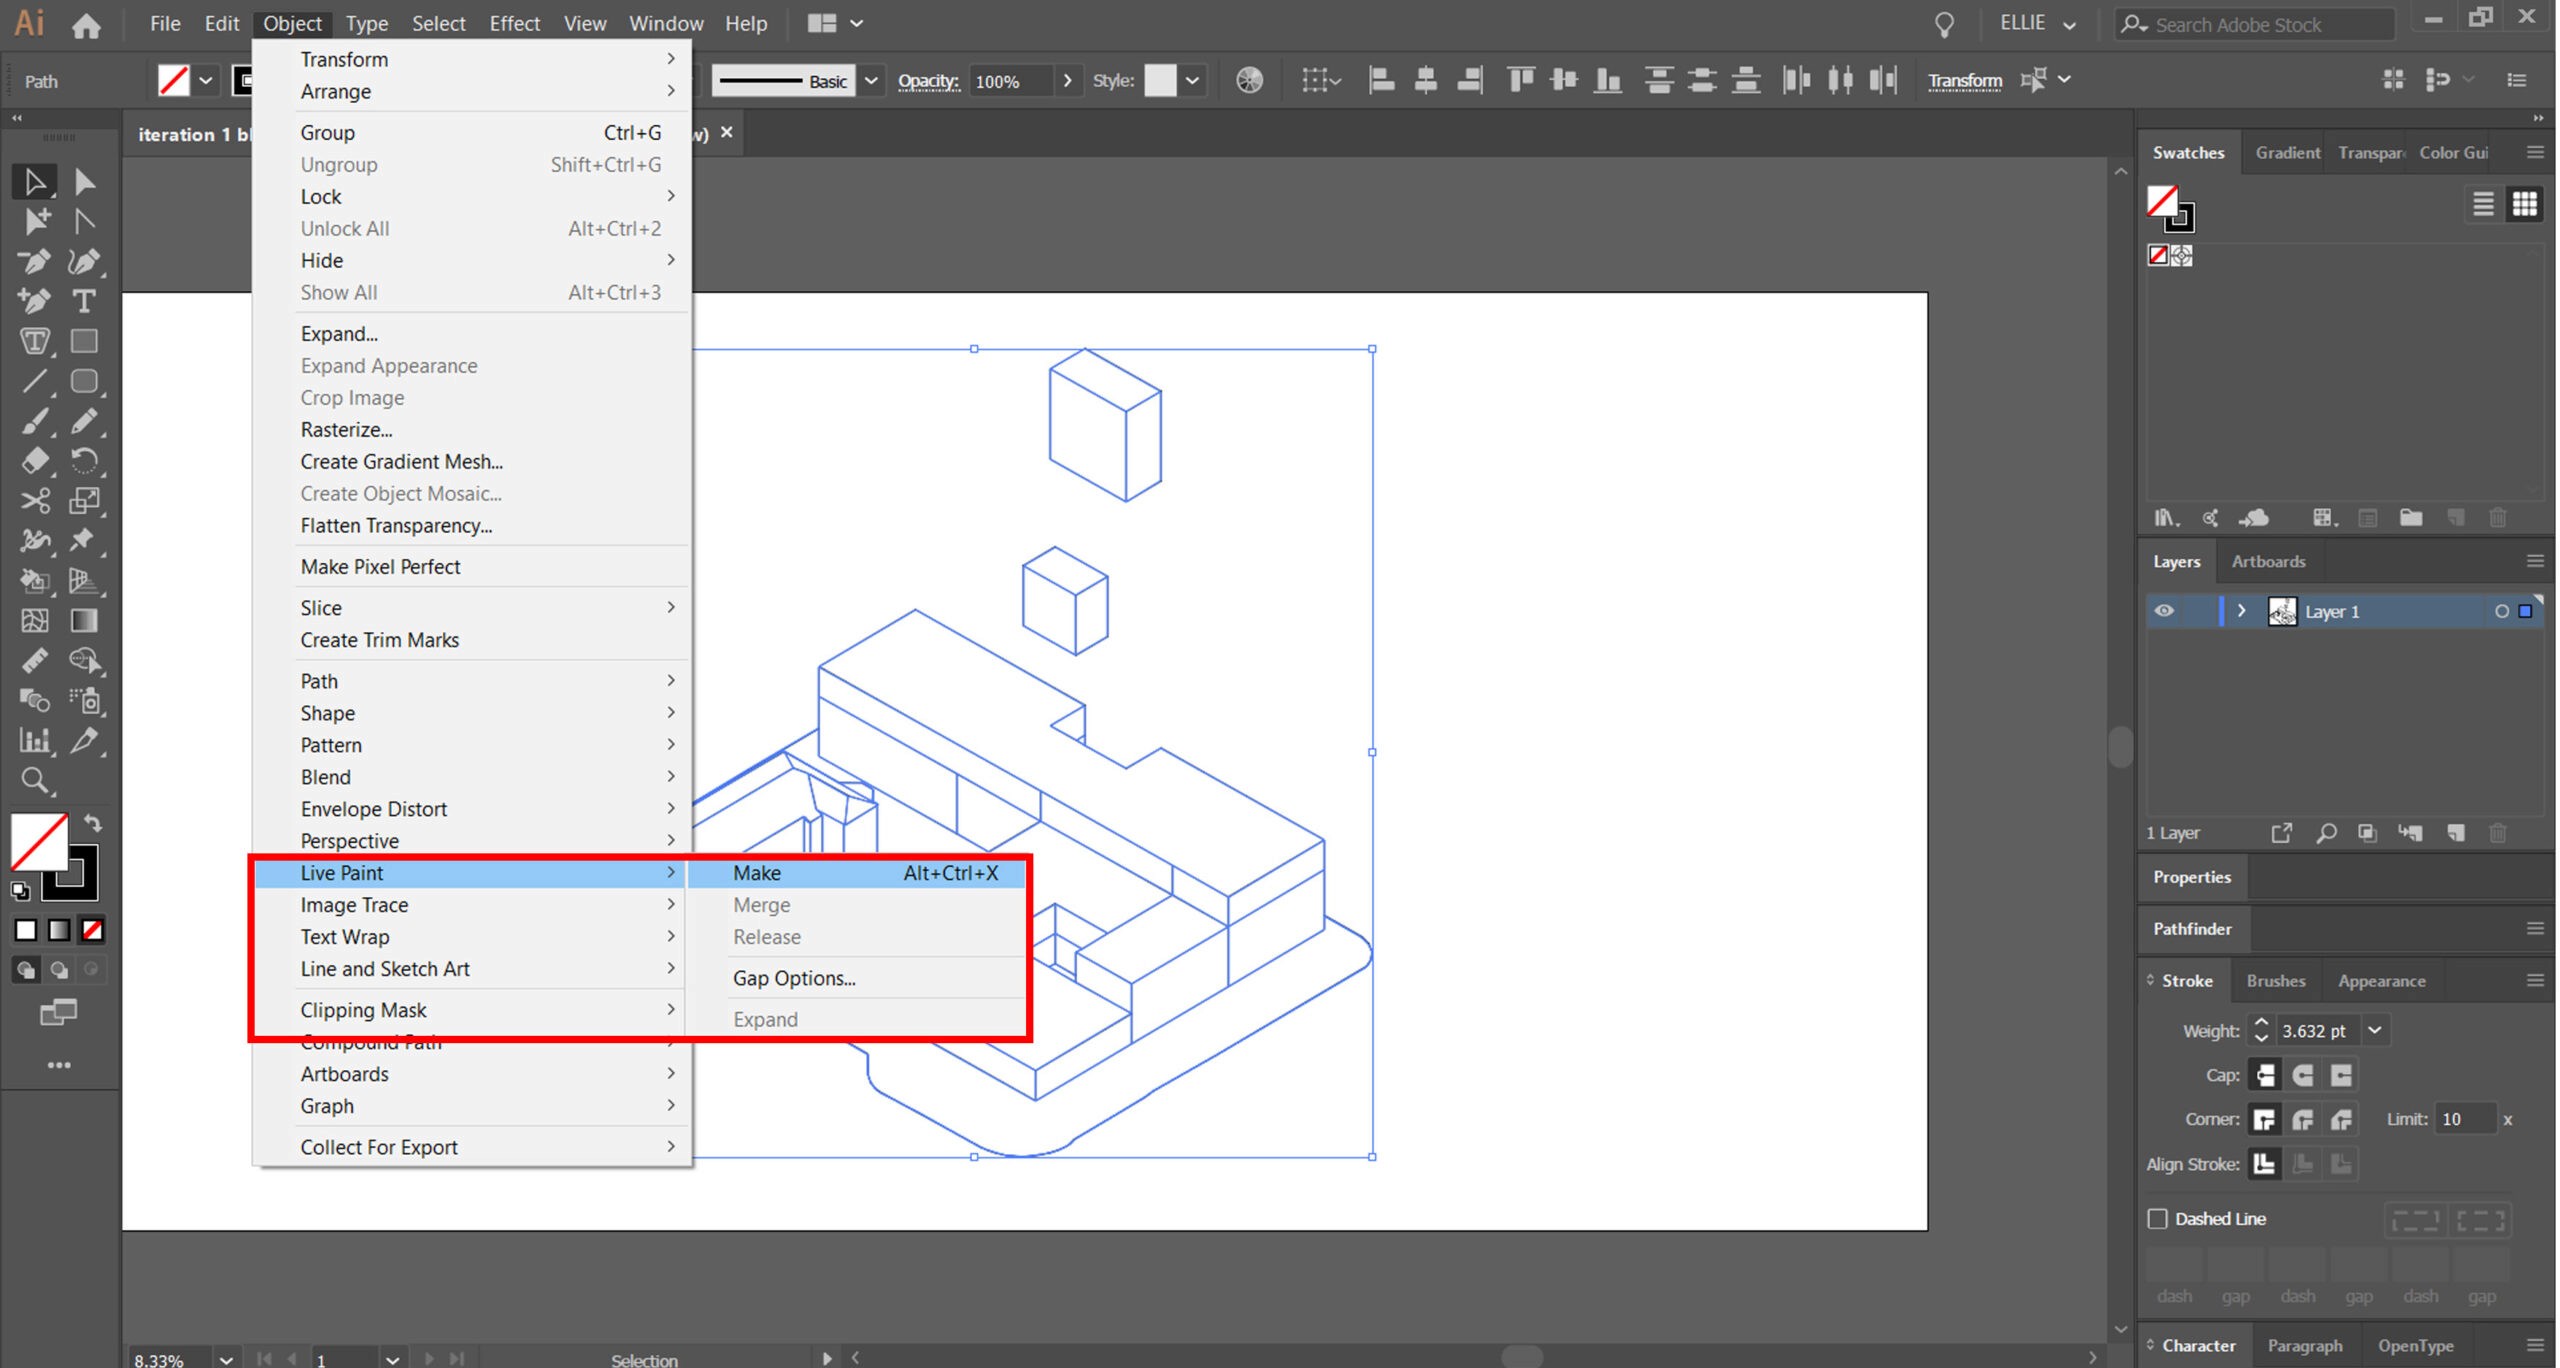Select round cap stroke option

pos(2303,1075)
